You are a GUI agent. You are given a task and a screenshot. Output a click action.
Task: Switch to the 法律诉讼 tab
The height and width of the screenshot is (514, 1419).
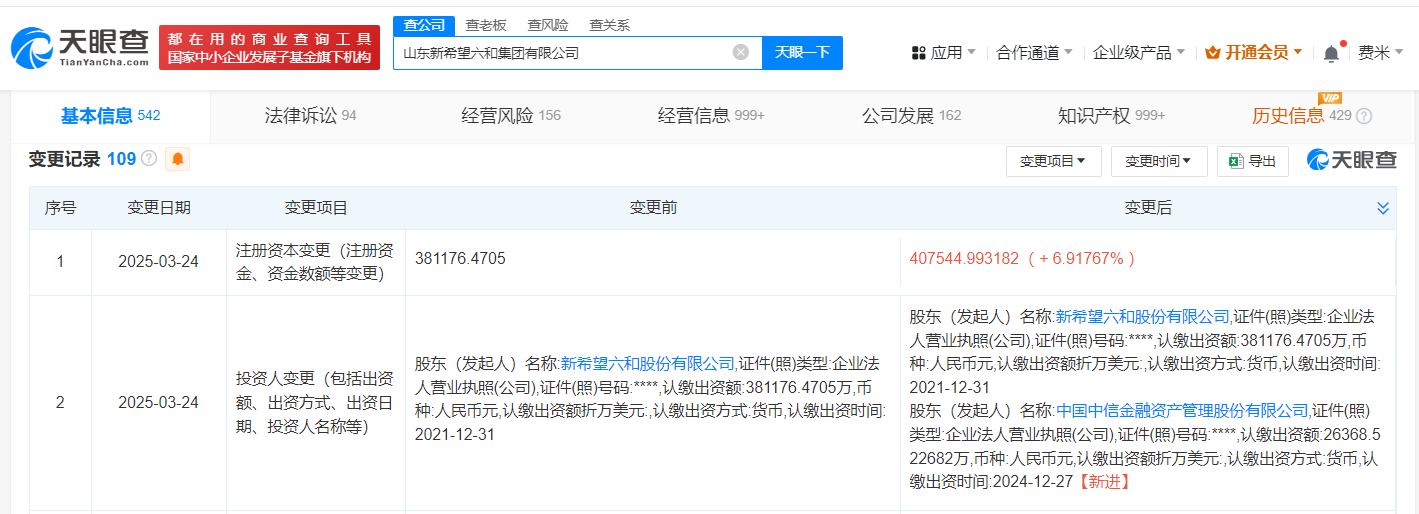(x=310, y=116)
